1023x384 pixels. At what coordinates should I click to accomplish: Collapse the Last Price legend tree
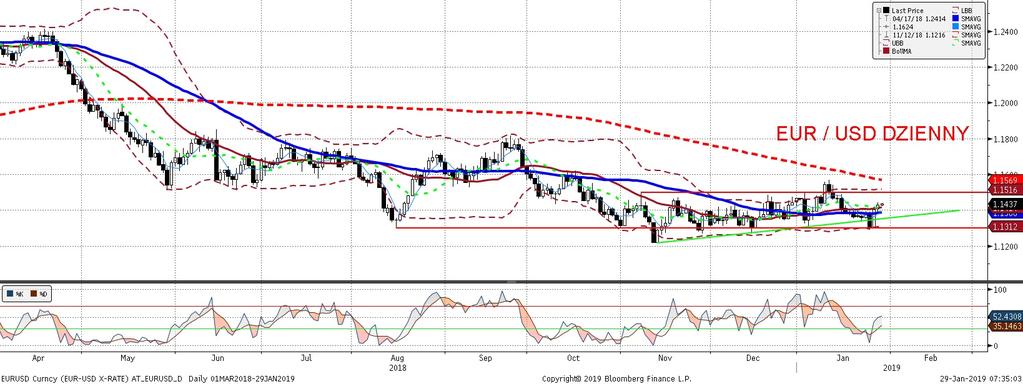coord(879,10)
